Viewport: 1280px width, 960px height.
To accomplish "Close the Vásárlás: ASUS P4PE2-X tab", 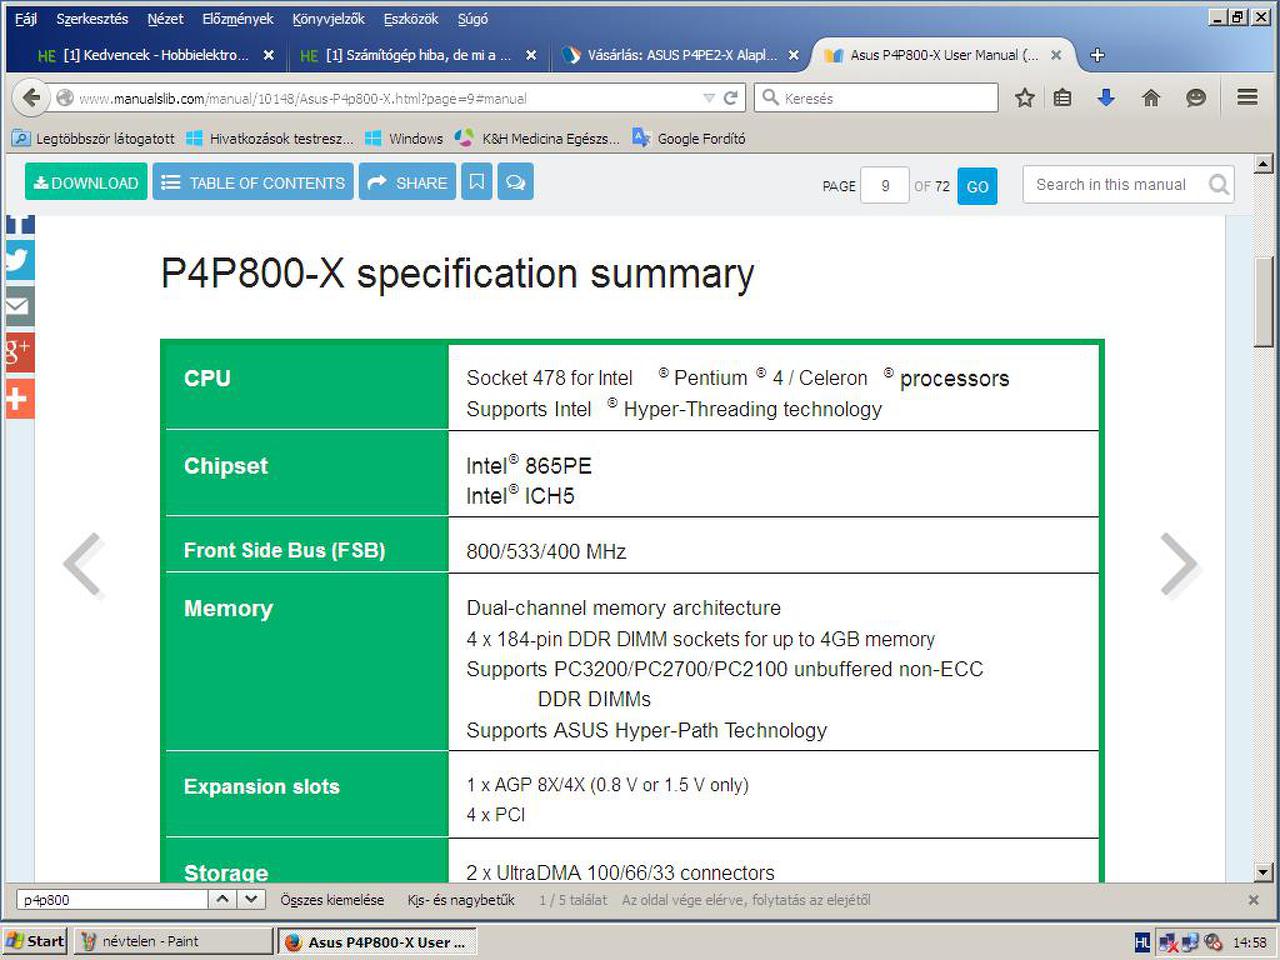I will 793,55.
